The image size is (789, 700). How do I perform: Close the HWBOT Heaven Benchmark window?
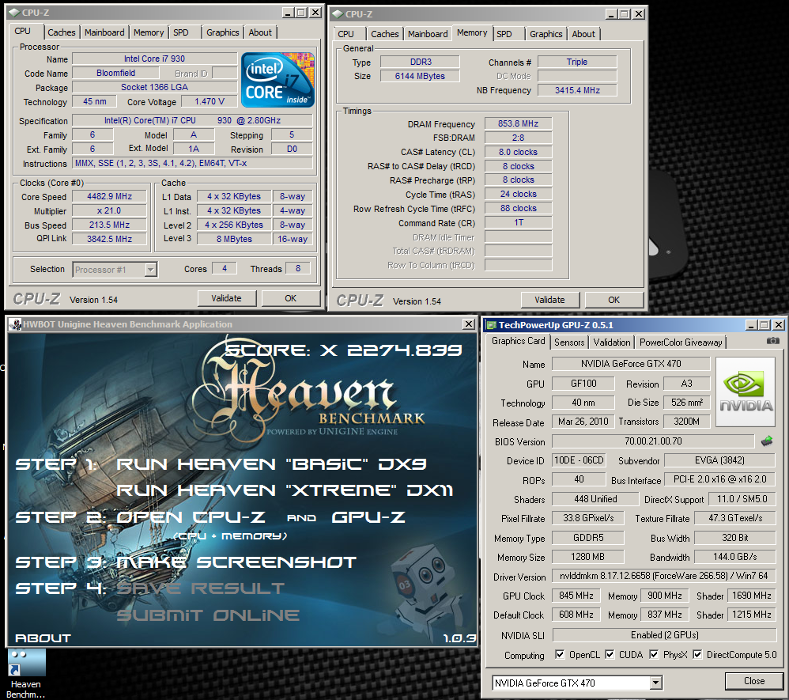(x=468, y=324)
